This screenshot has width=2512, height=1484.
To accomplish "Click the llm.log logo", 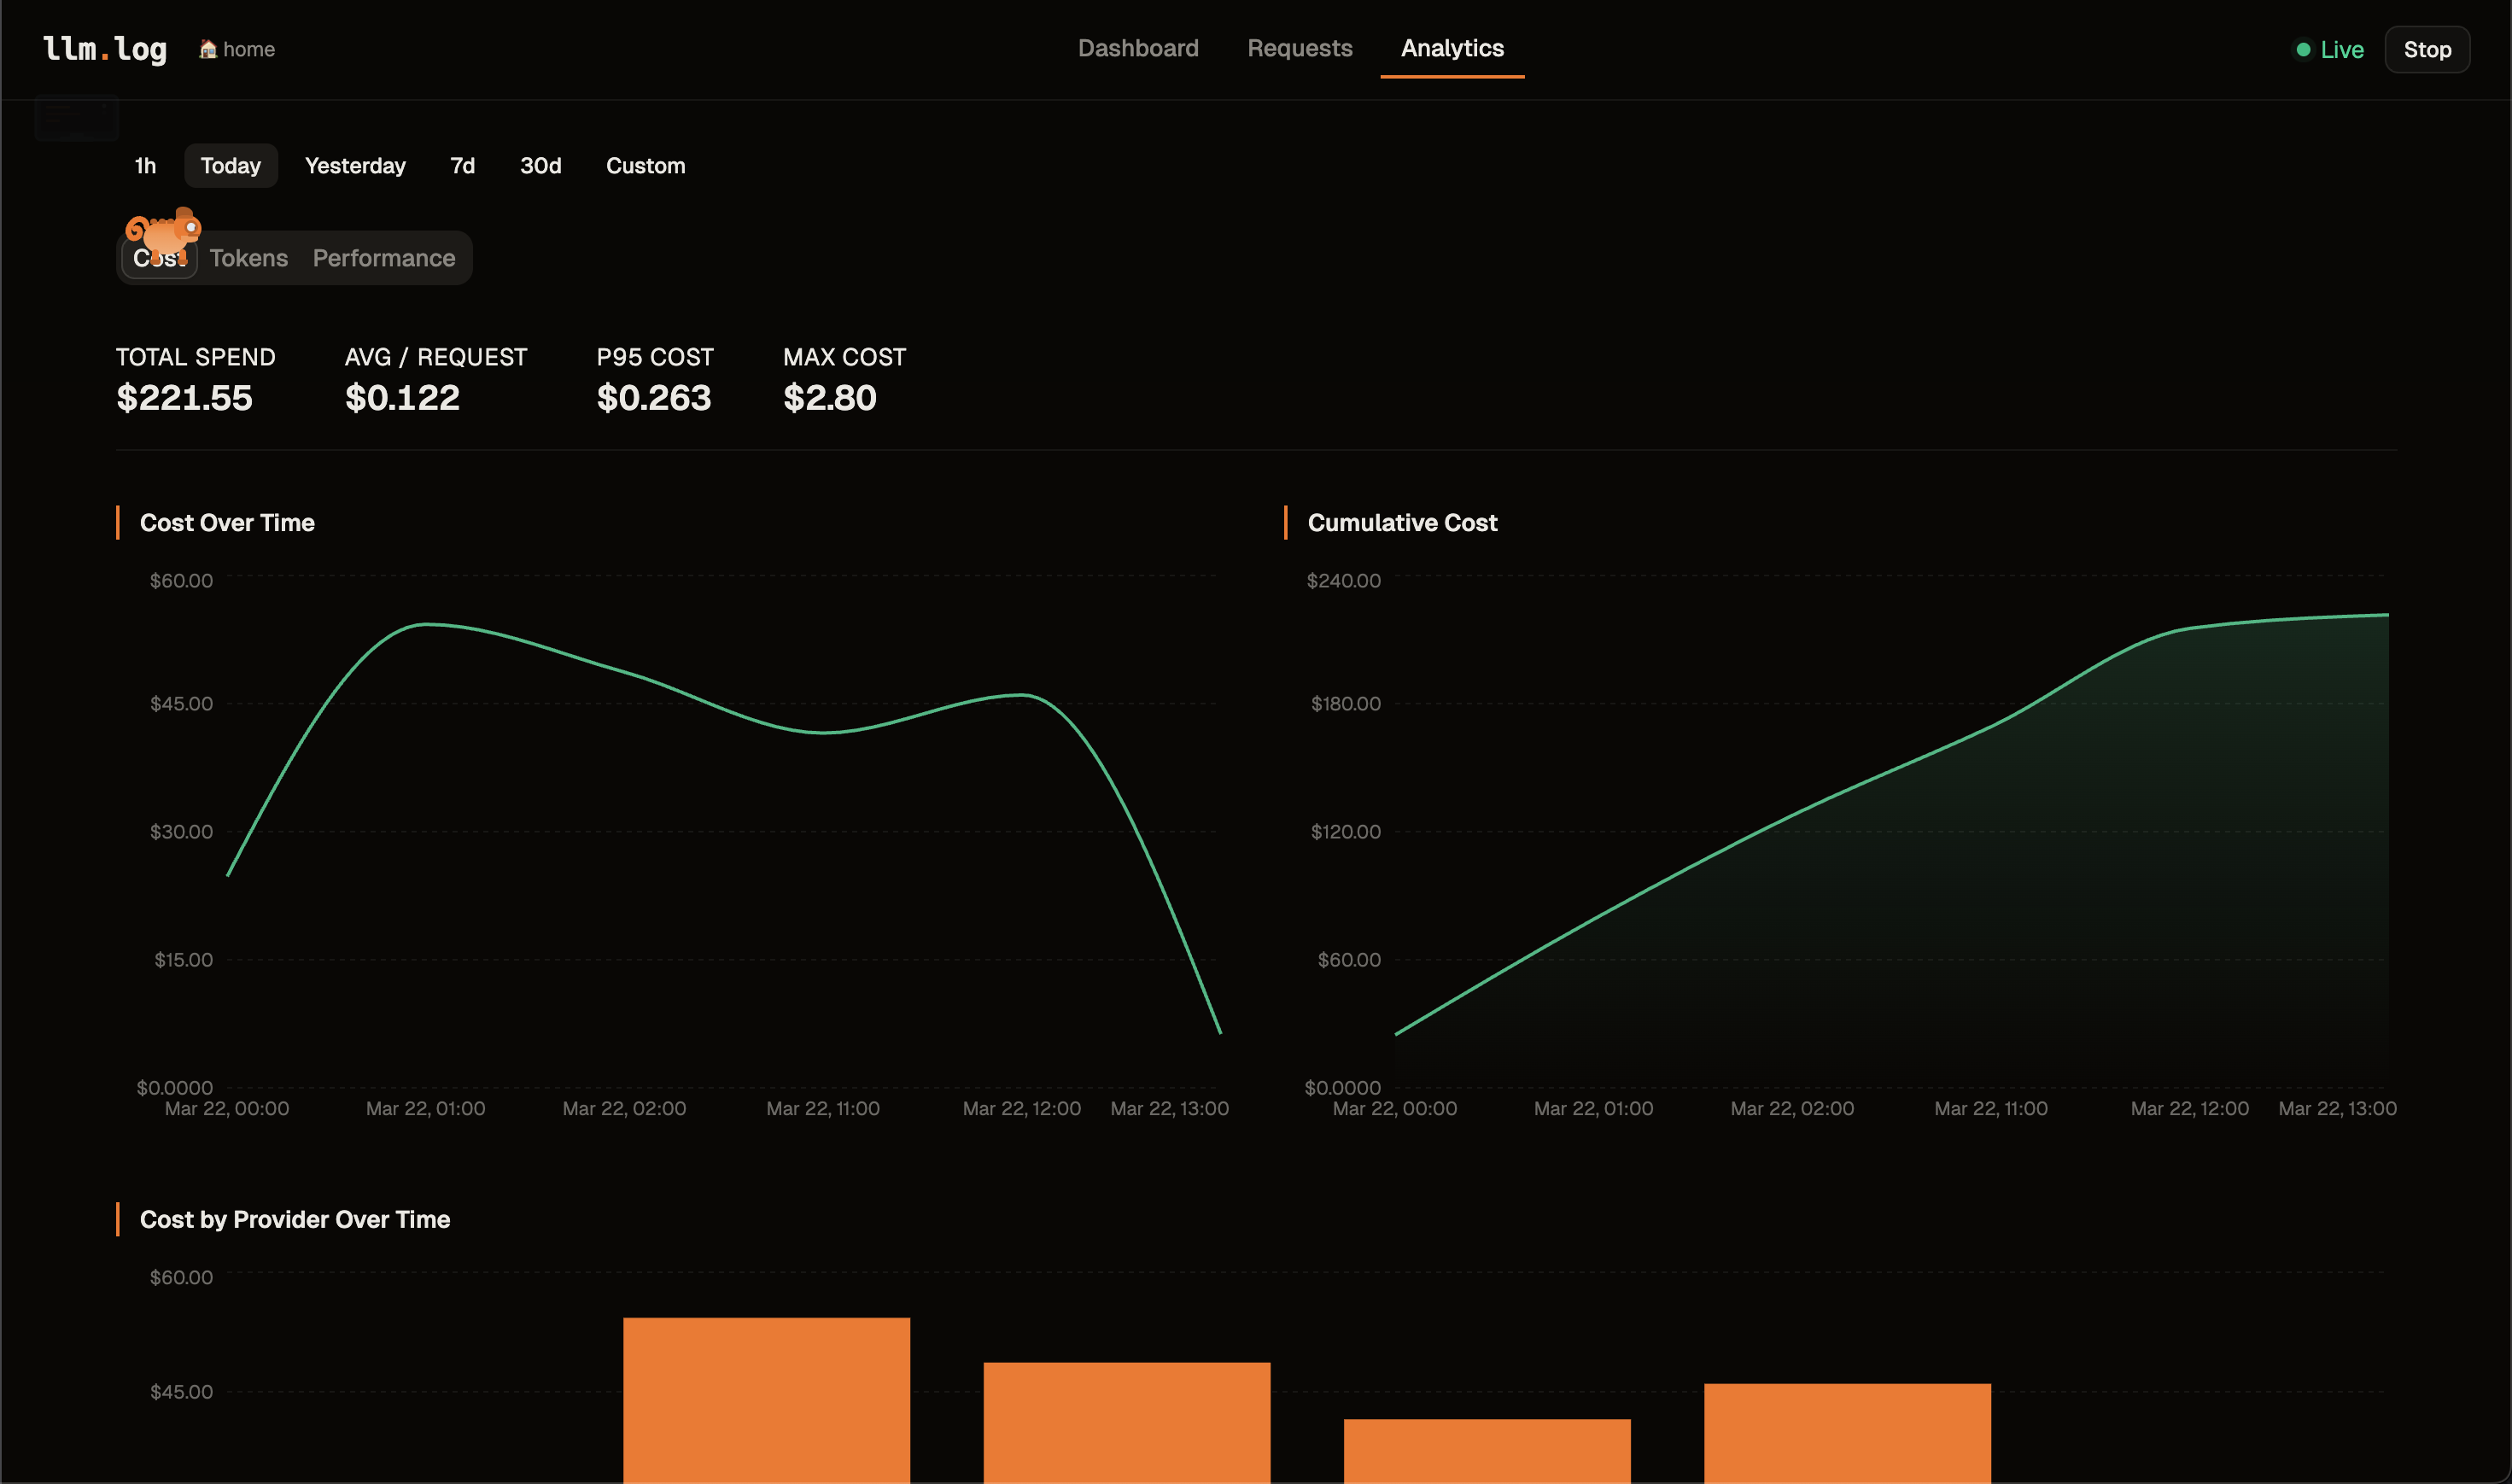I will point(104,48).
